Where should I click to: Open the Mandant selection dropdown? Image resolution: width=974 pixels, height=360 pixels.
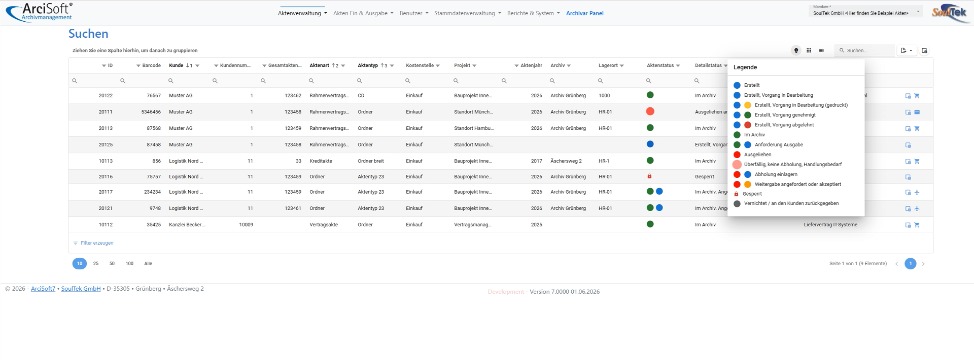click(866, 12)
